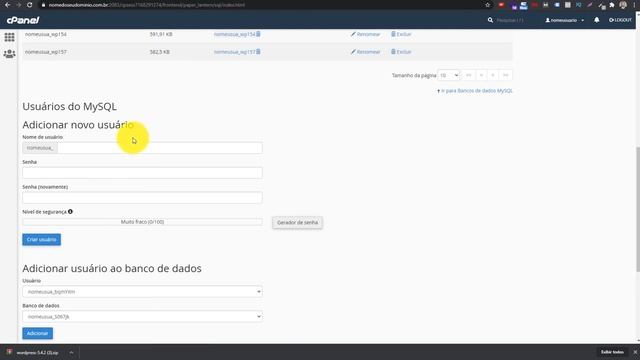Screen dimensions: 640x360
Task: Rename the nomeusua_wp154 database
Action: coord(365,34)
